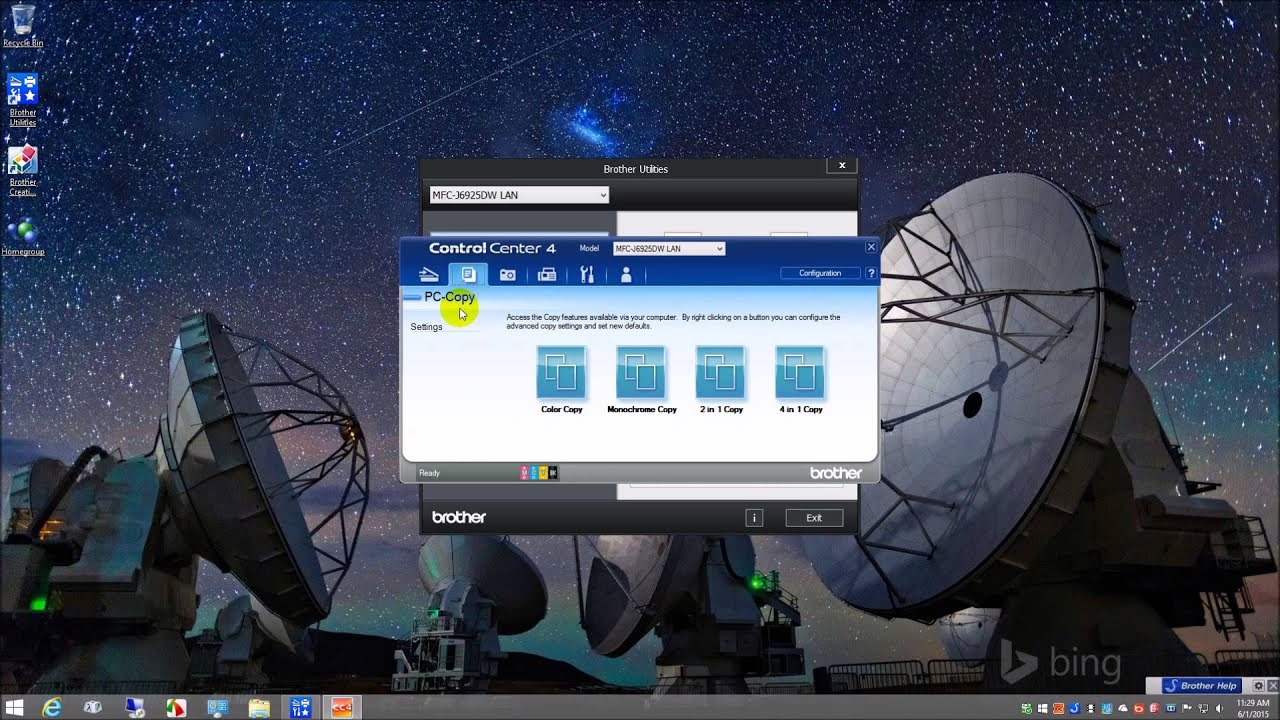The width and height of the screenshot is (1280, 720).
Task: Click the Brother Utilities taskbar button
Action: (x=300, y=708)
